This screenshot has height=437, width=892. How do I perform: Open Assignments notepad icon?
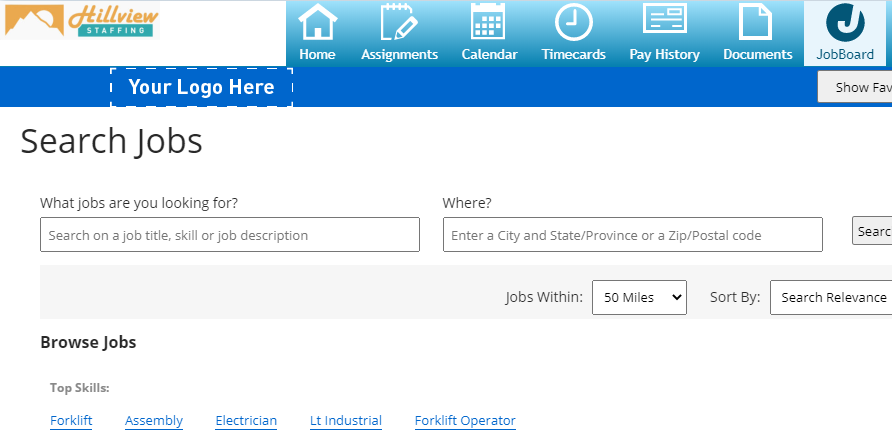(399, 22)
